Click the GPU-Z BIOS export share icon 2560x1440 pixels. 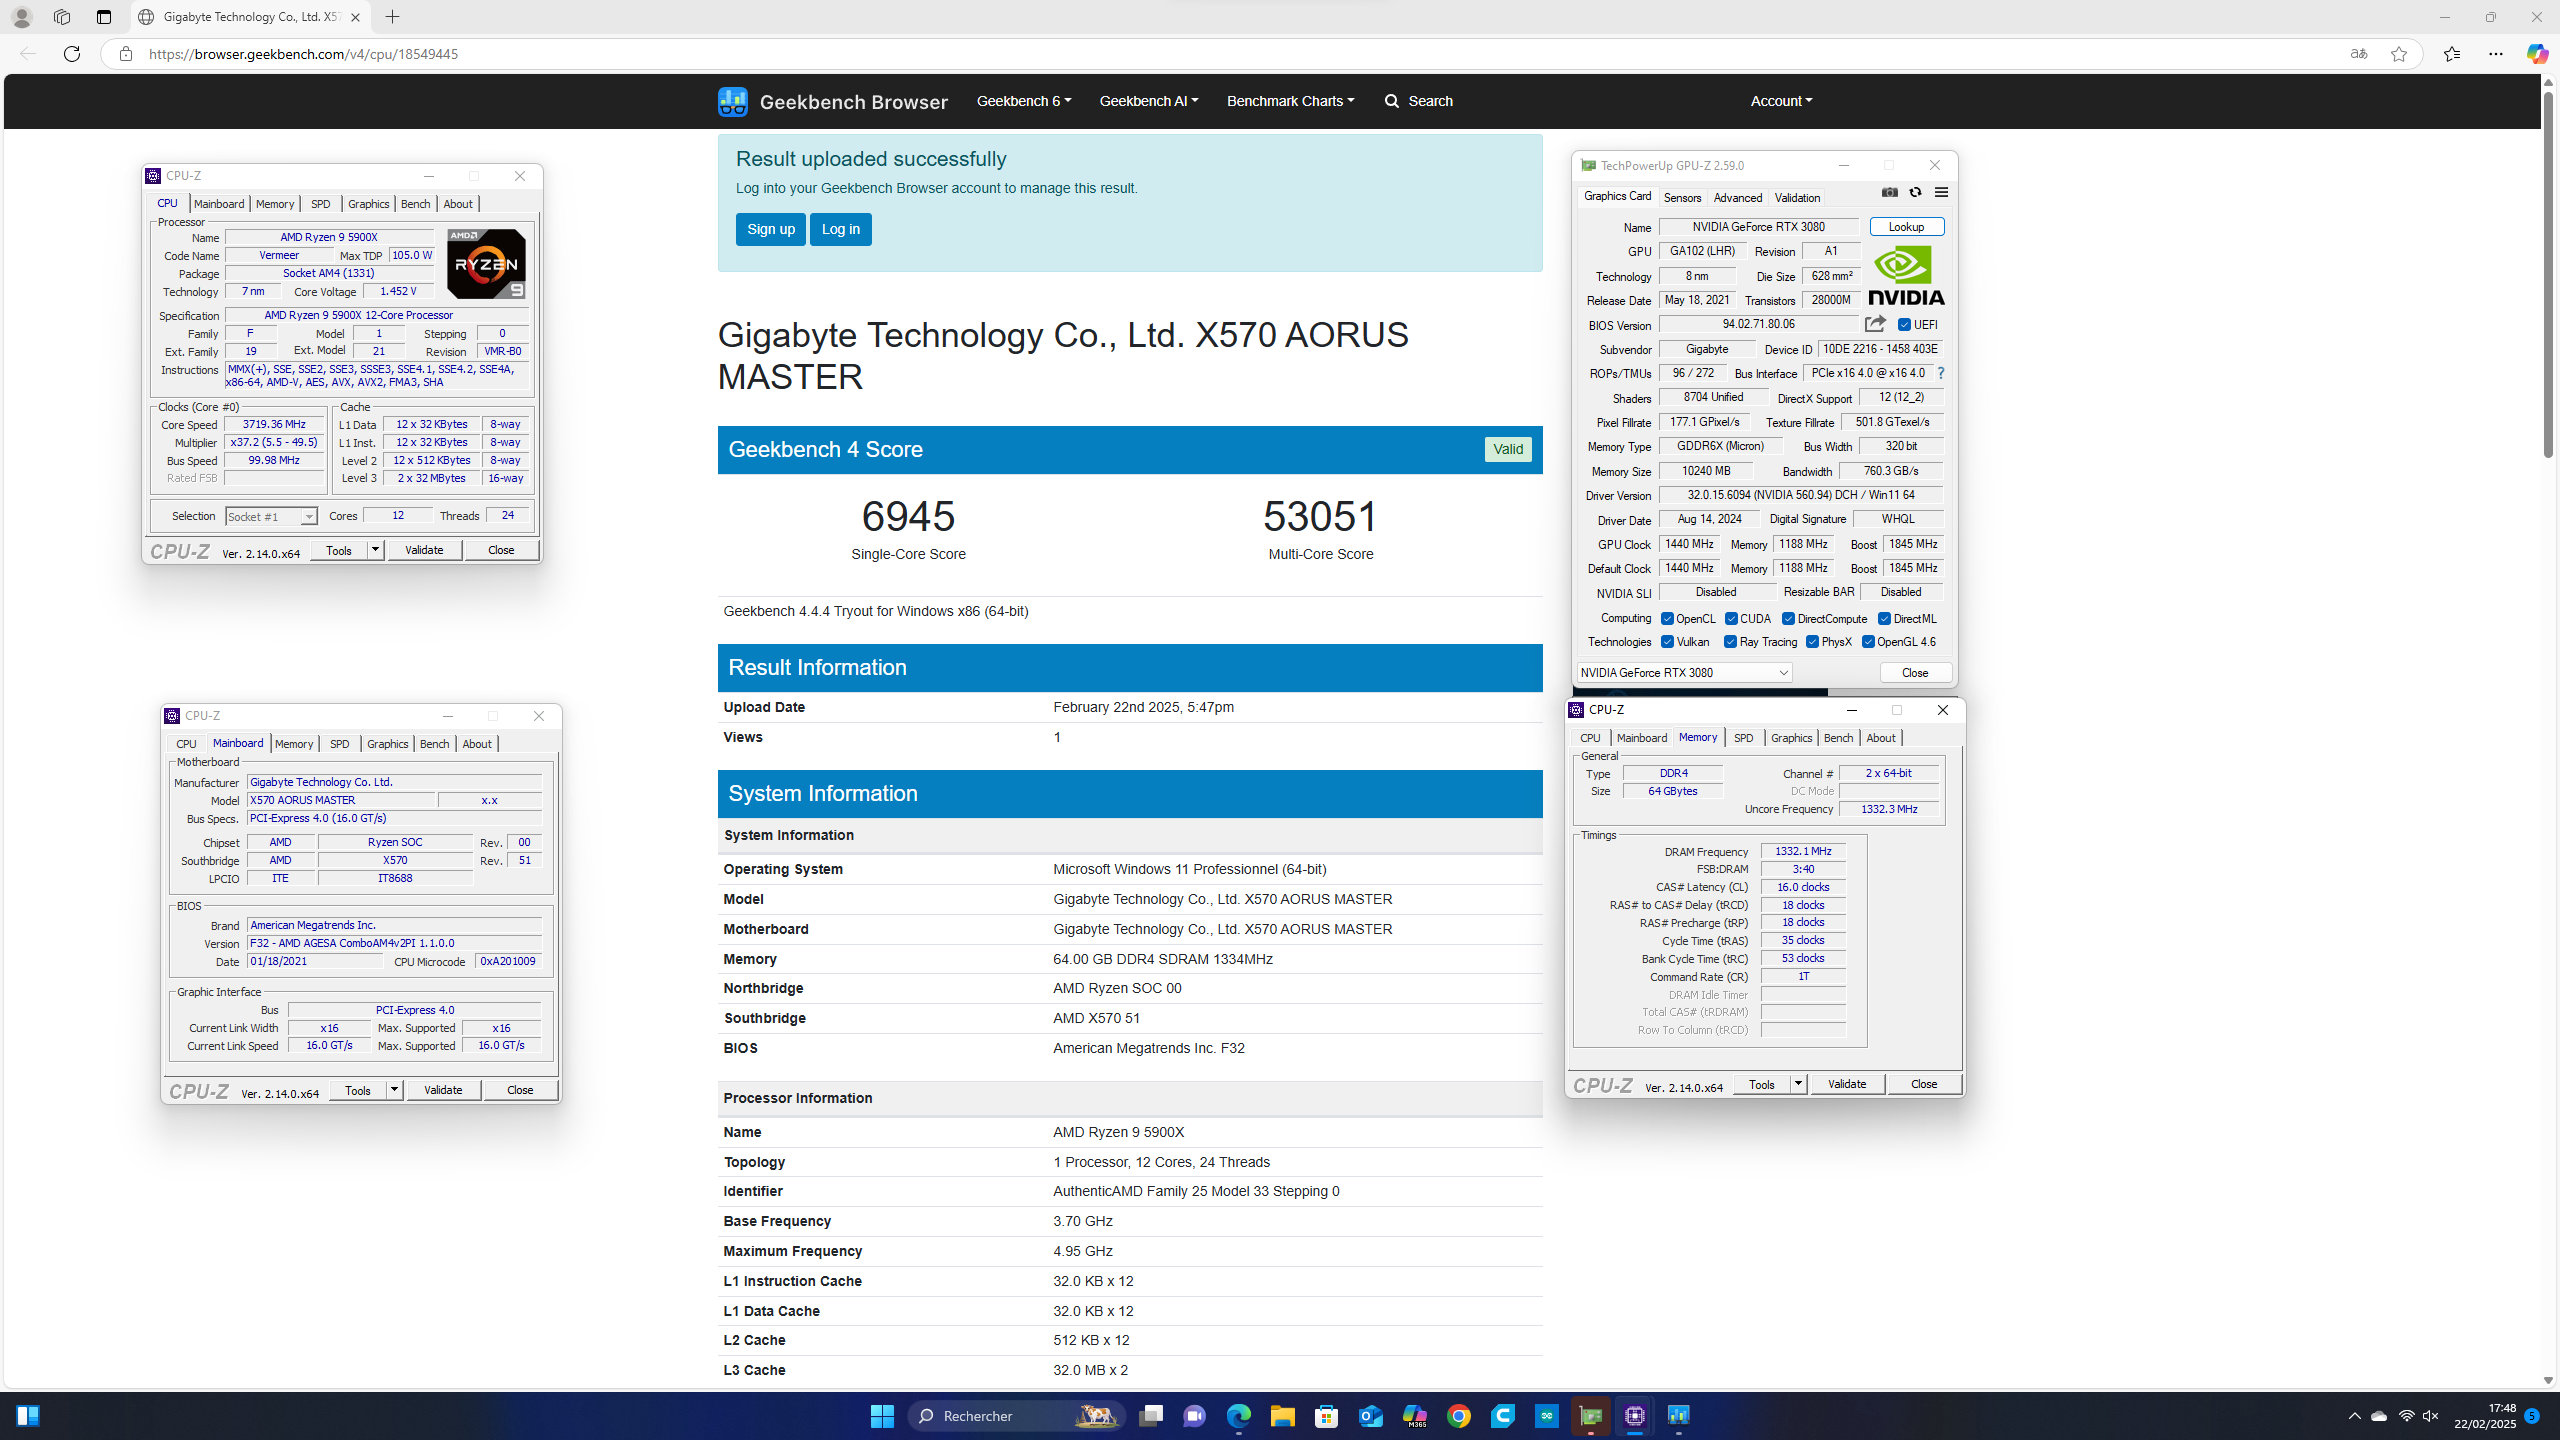click(1875, 324)
